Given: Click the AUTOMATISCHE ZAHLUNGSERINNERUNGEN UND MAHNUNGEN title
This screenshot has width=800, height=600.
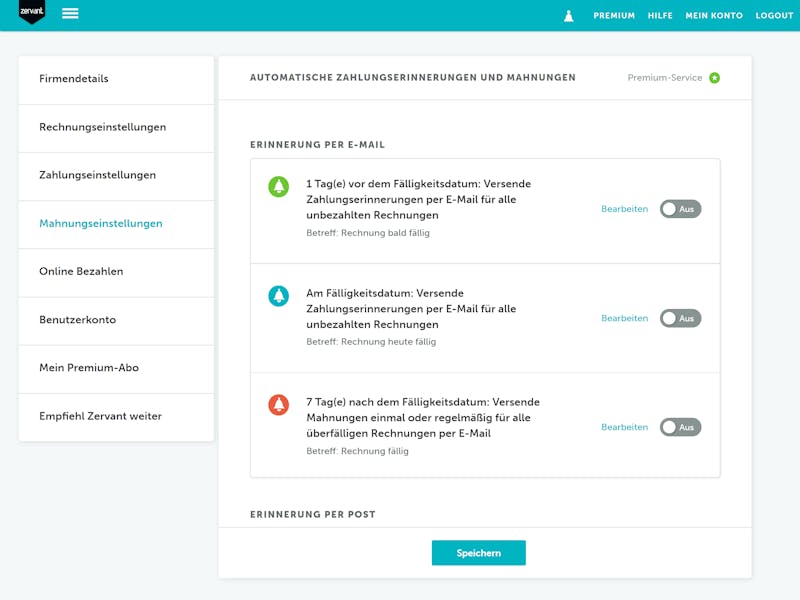Looking at the screenshot, I should click(413, 78).
